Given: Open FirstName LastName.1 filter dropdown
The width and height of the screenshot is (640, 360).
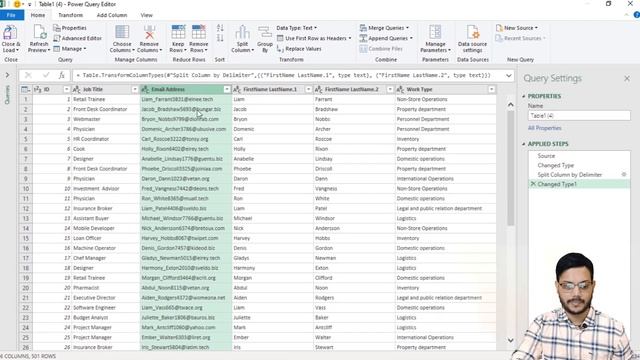Looking at the screenshot, I should [309, 89].
